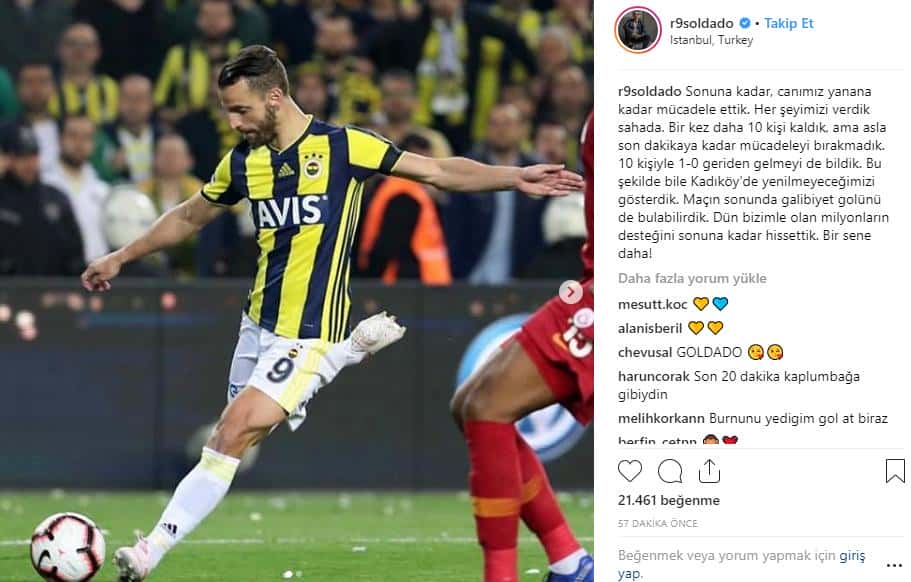The image size is (911, 582).
Task: View the 21.461 beğenme likes list
Action: coord(669,500)
